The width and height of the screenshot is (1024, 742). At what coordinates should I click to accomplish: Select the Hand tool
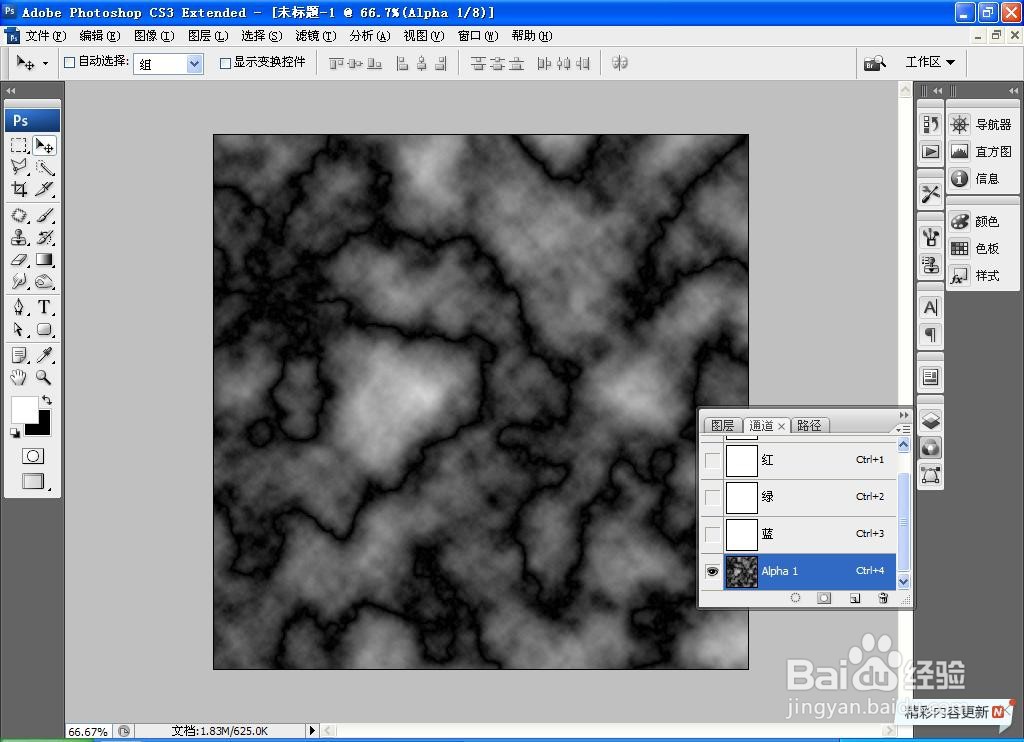click(20, 377)
